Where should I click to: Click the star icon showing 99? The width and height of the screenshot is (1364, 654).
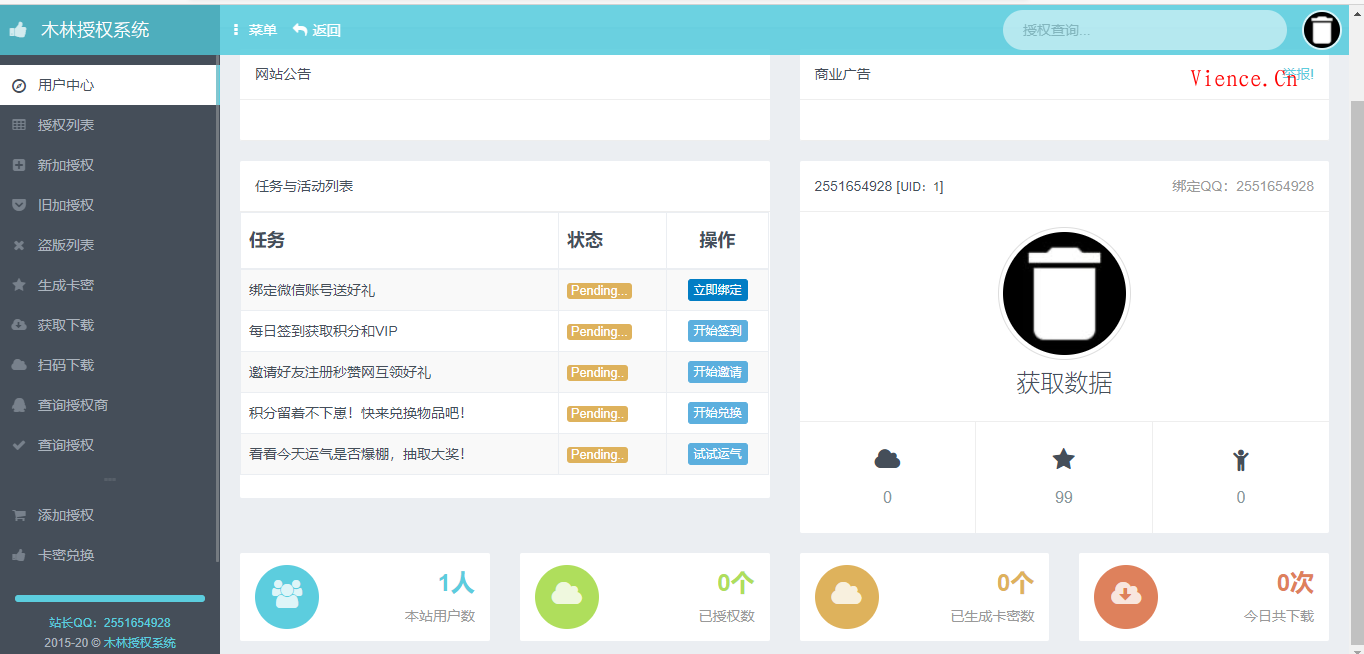(1063, 459)
